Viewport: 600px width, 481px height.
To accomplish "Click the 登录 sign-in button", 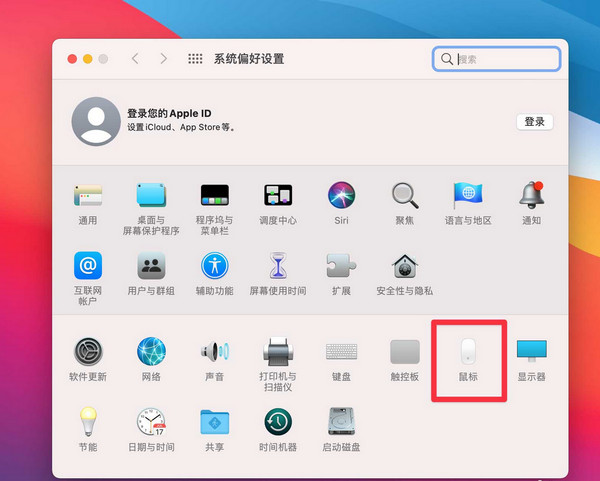I will click(x=535, y=122).
